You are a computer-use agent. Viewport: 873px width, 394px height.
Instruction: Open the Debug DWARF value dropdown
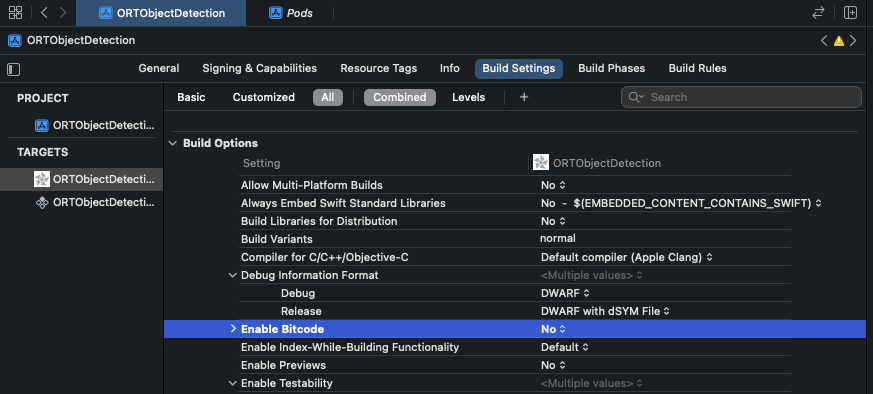[x=565, y=293]
